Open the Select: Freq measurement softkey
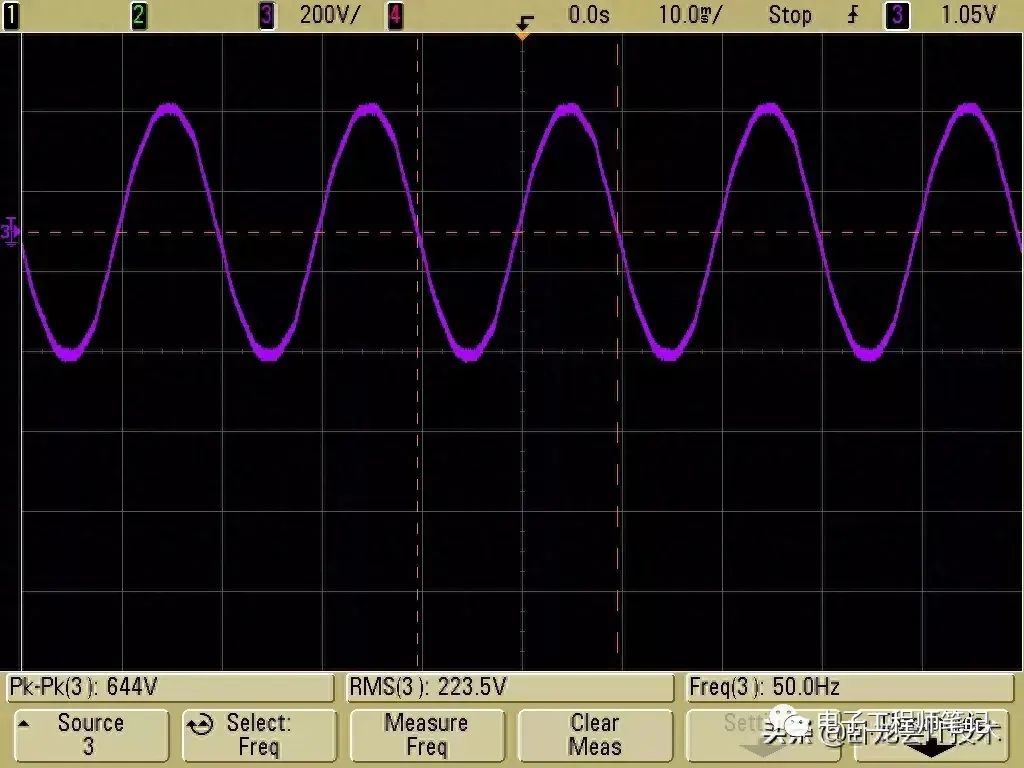Screen dimensions: 1024x768 (x=258, y=735)
